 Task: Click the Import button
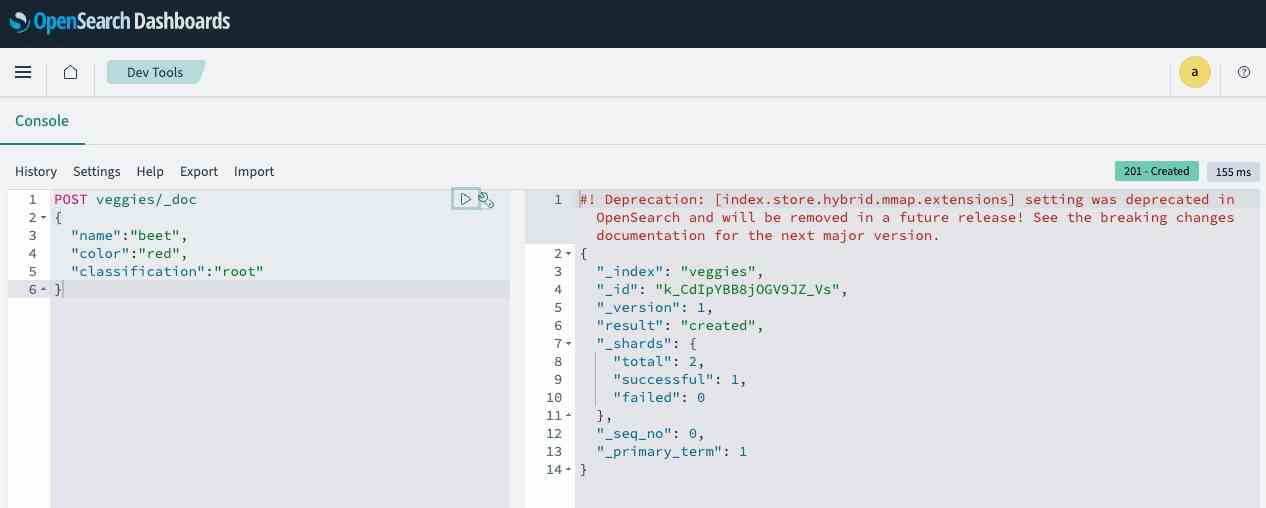(x=254, y=172)
